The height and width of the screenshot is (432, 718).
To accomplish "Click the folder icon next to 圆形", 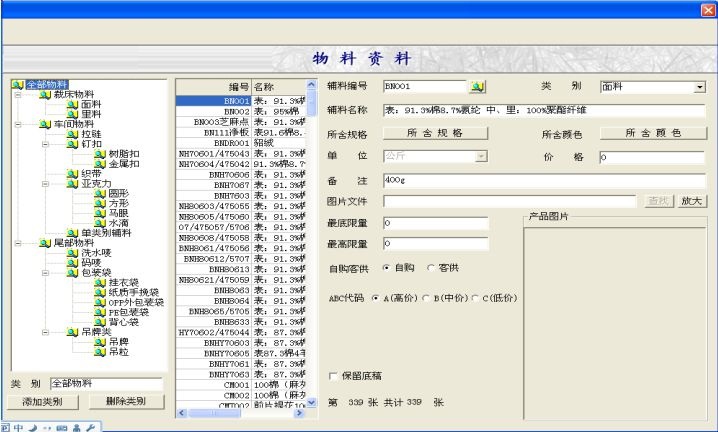I will click(100, 193).
